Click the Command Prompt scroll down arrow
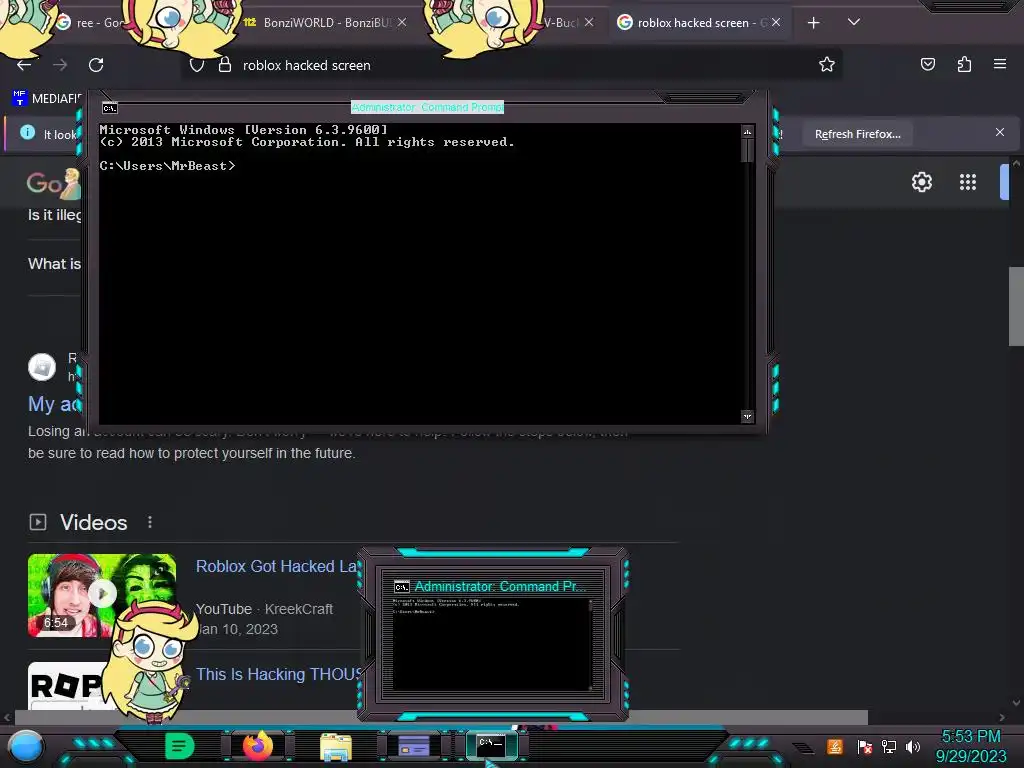 point(747,416)
